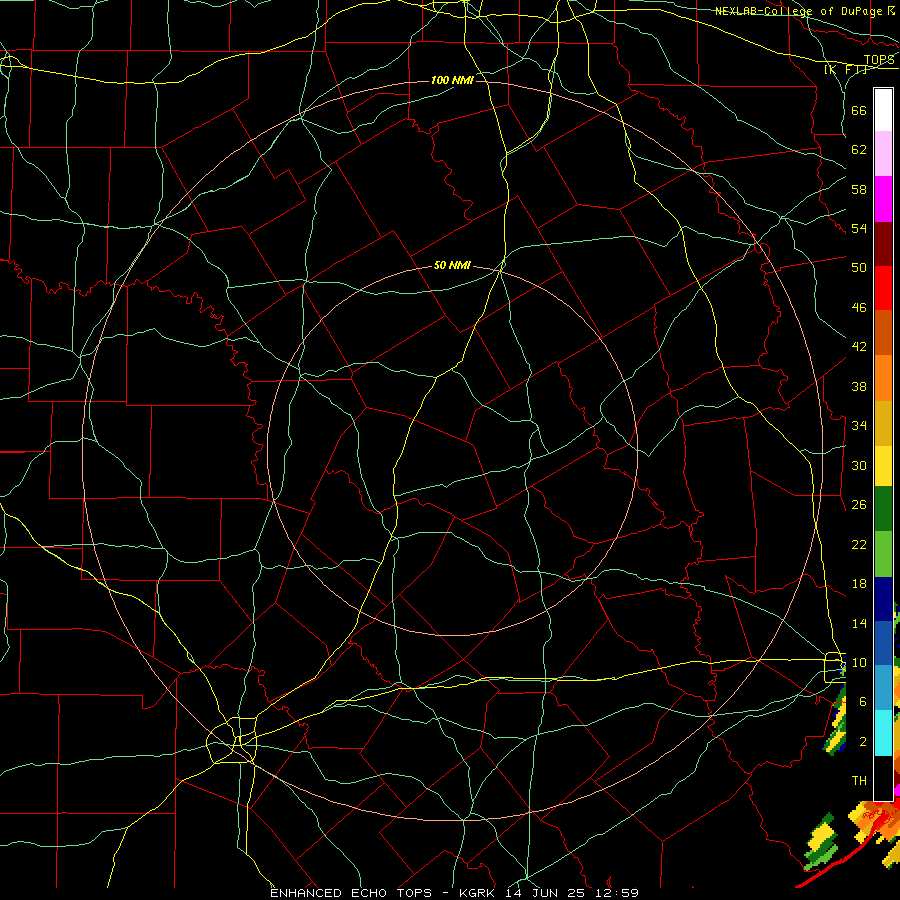The width and height of the screenshot is (900, 900).
Task: Click the legend value '66'
Action: [x=859, y=110]
